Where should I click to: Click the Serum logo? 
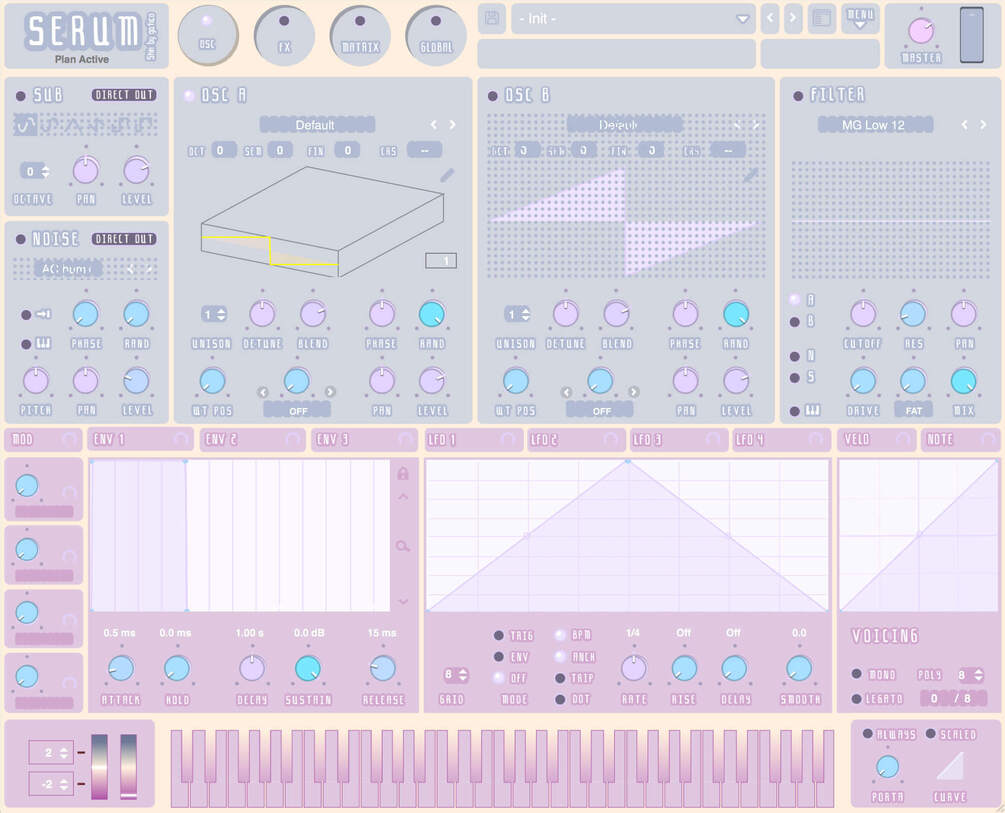(83, 31)
